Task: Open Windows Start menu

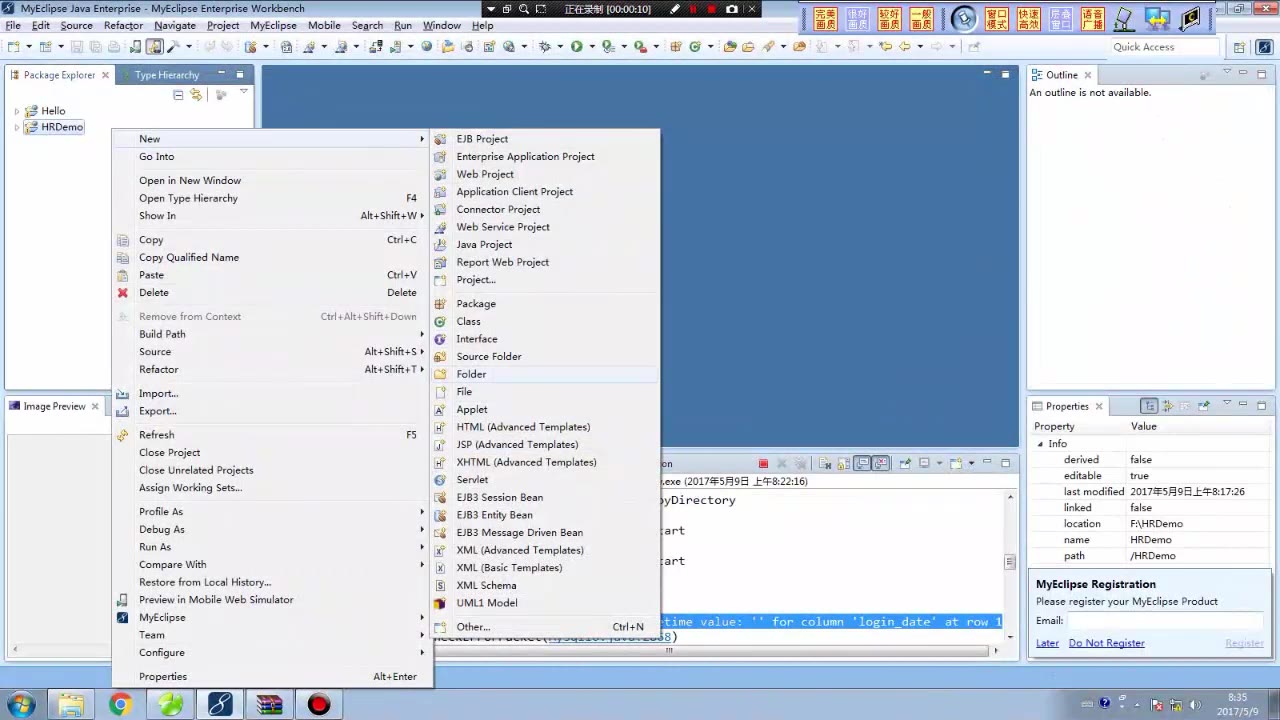Action: (x=21, y=705)
